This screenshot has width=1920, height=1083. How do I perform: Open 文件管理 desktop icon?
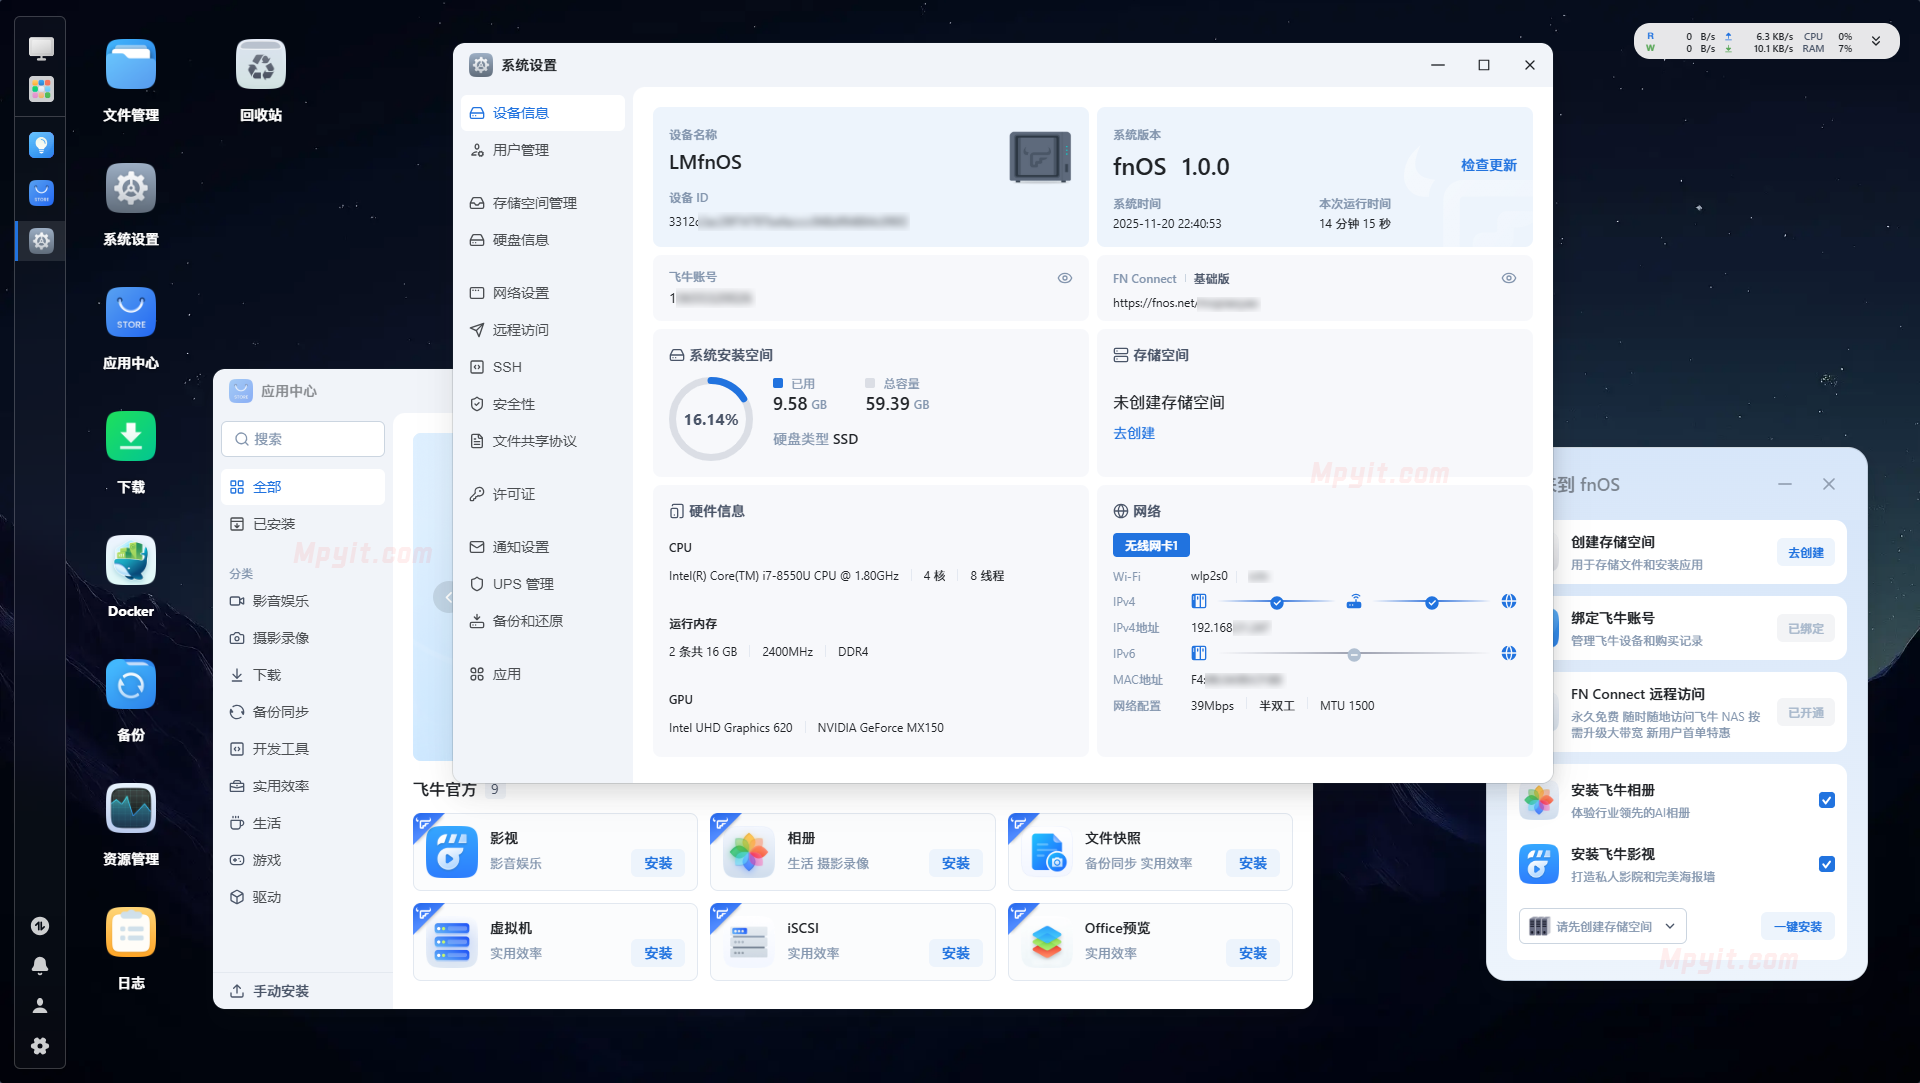131,65
